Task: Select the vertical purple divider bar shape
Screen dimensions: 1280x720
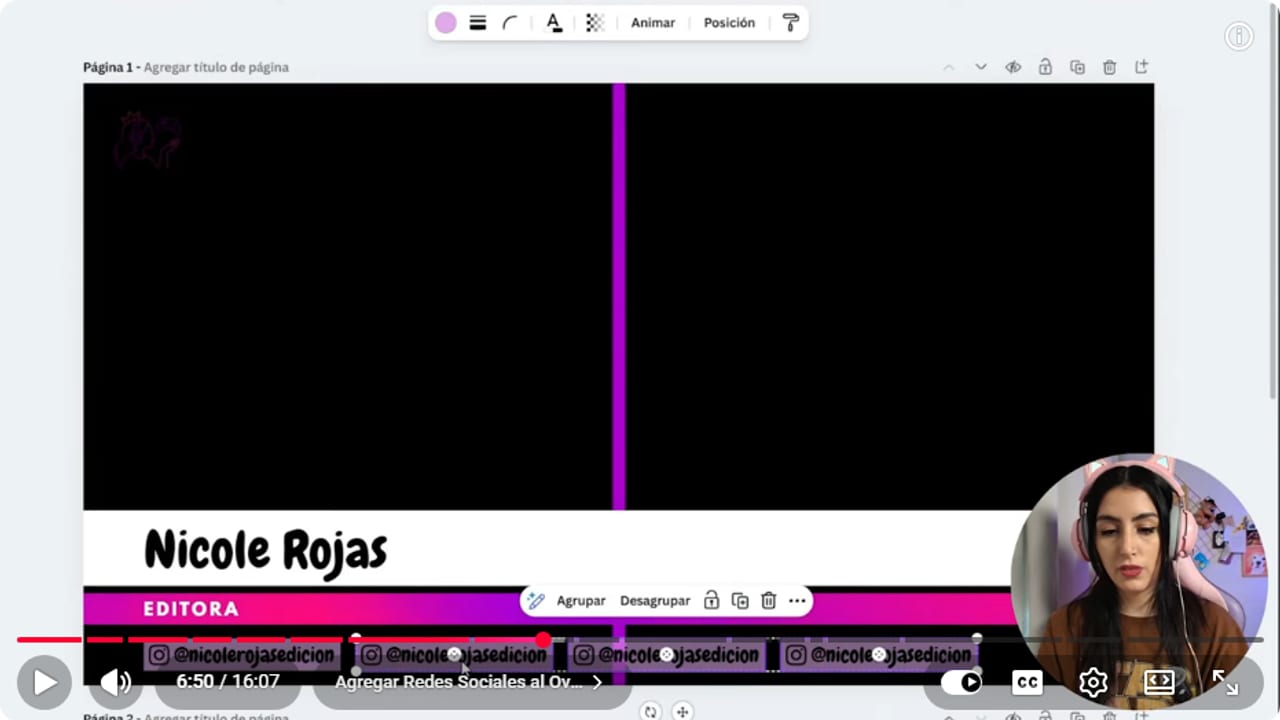Action: pyautogui.click(x=619, y=296)
